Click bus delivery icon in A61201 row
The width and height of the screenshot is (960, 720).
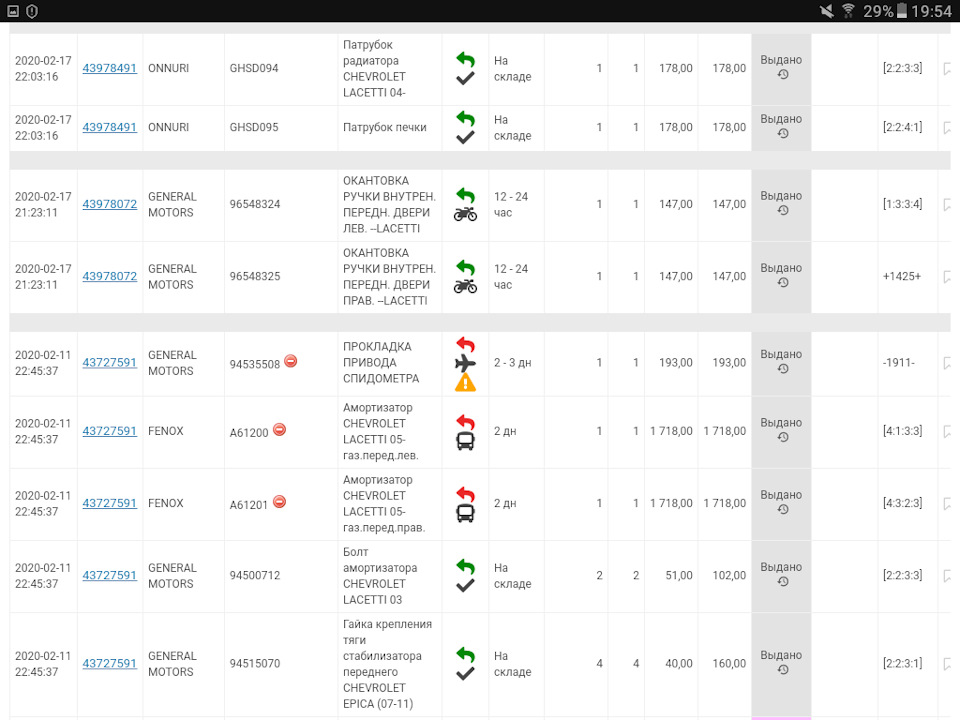465,514
